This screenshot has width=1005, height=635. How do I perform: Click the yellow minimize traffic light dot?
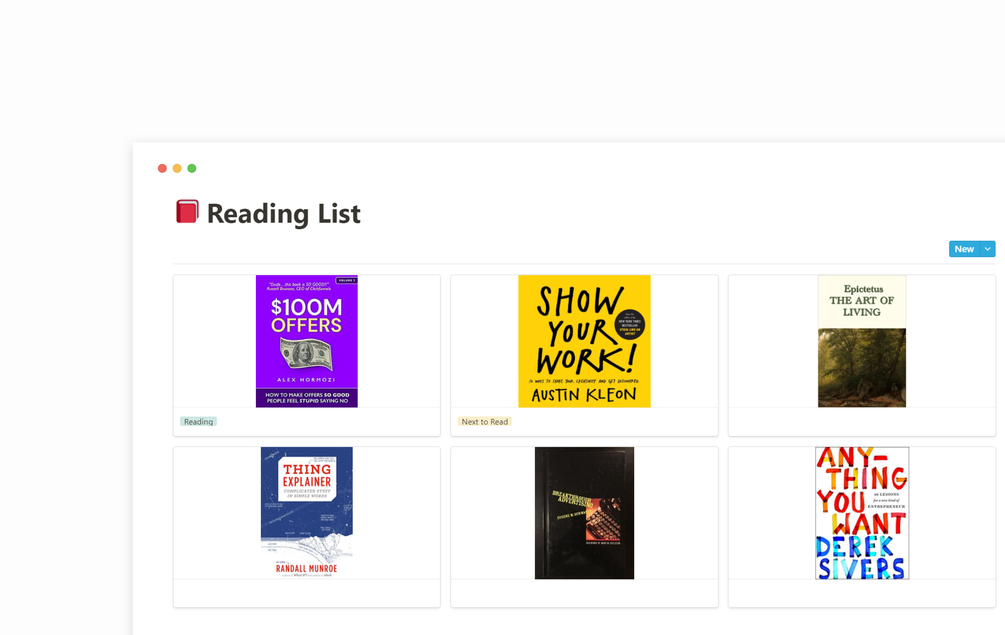(177, 168)
